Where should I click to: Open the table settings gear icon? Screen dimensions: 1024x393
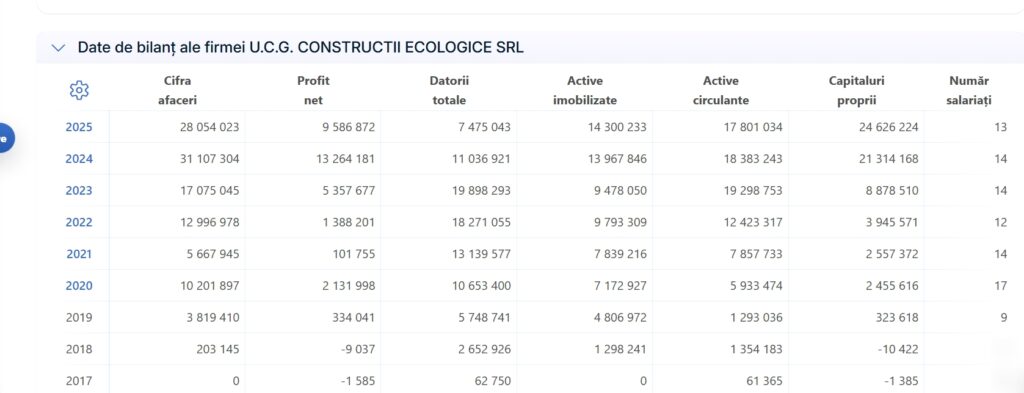coord(79,90)
